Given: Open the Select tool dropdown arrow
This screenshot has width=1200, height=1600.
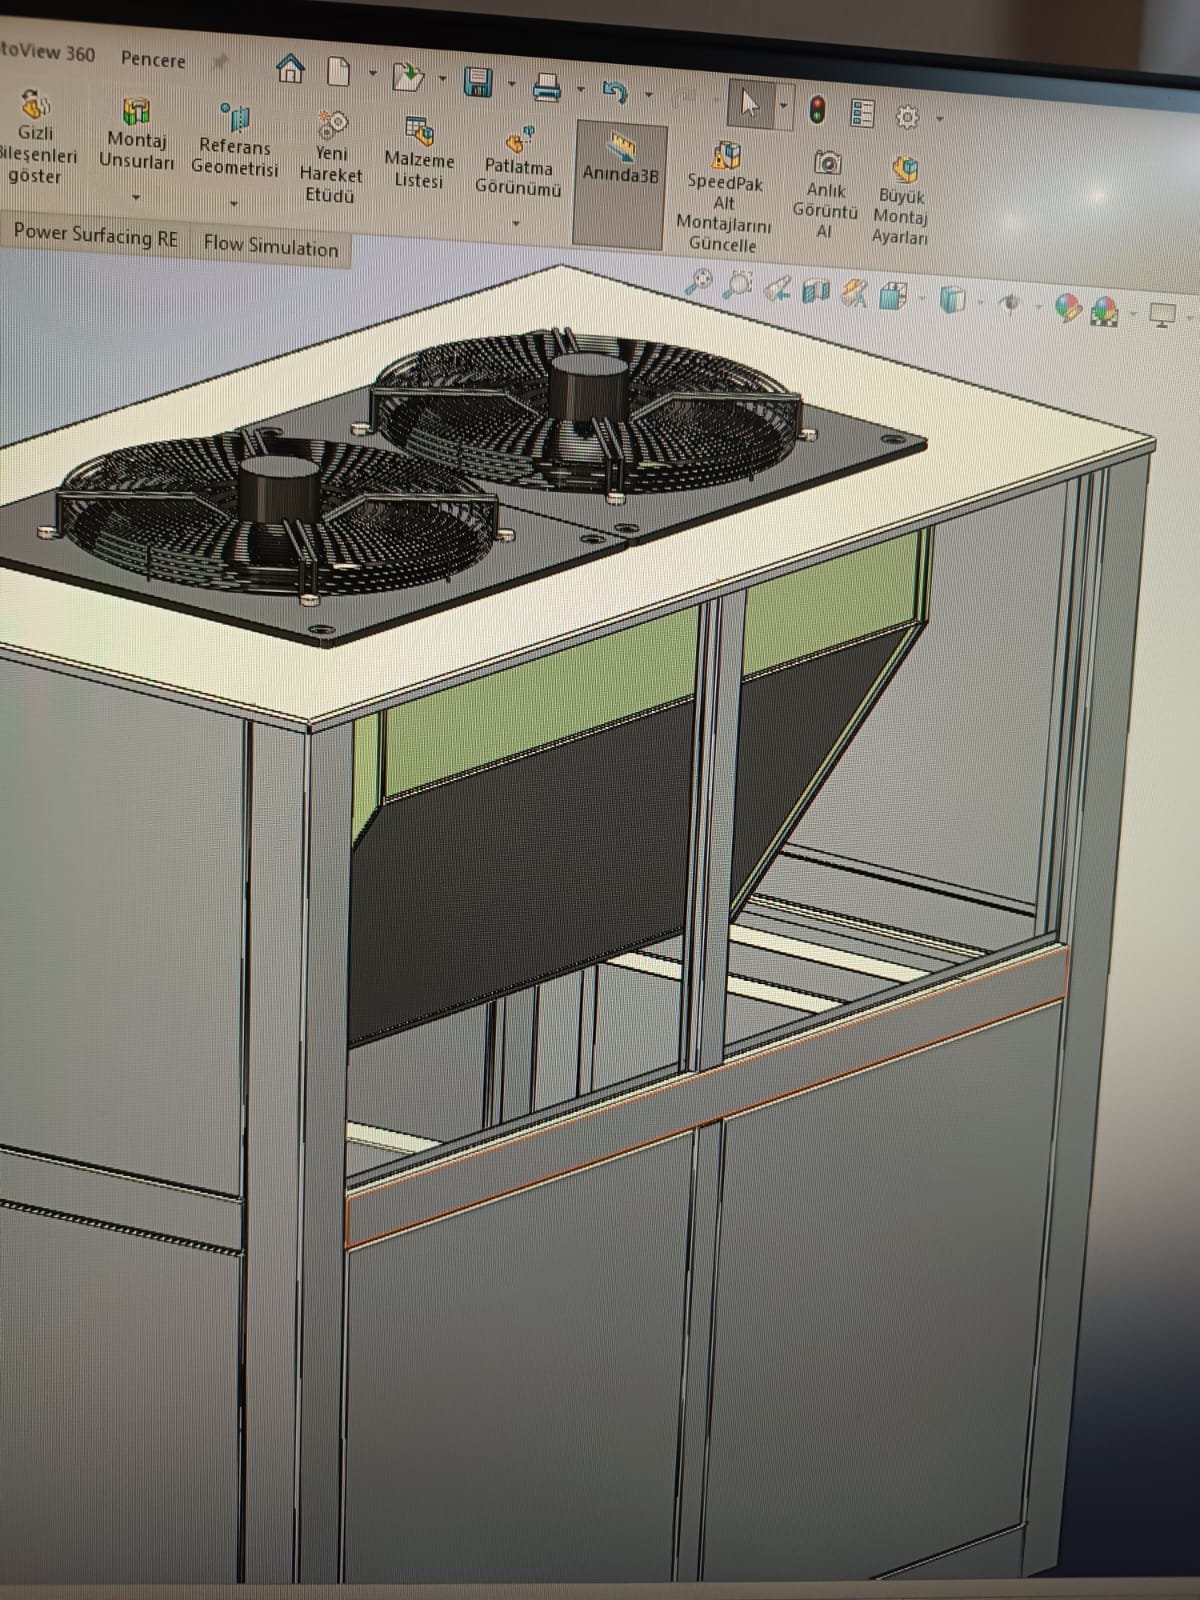Looking at the screenshot, I should pos(783,104).
